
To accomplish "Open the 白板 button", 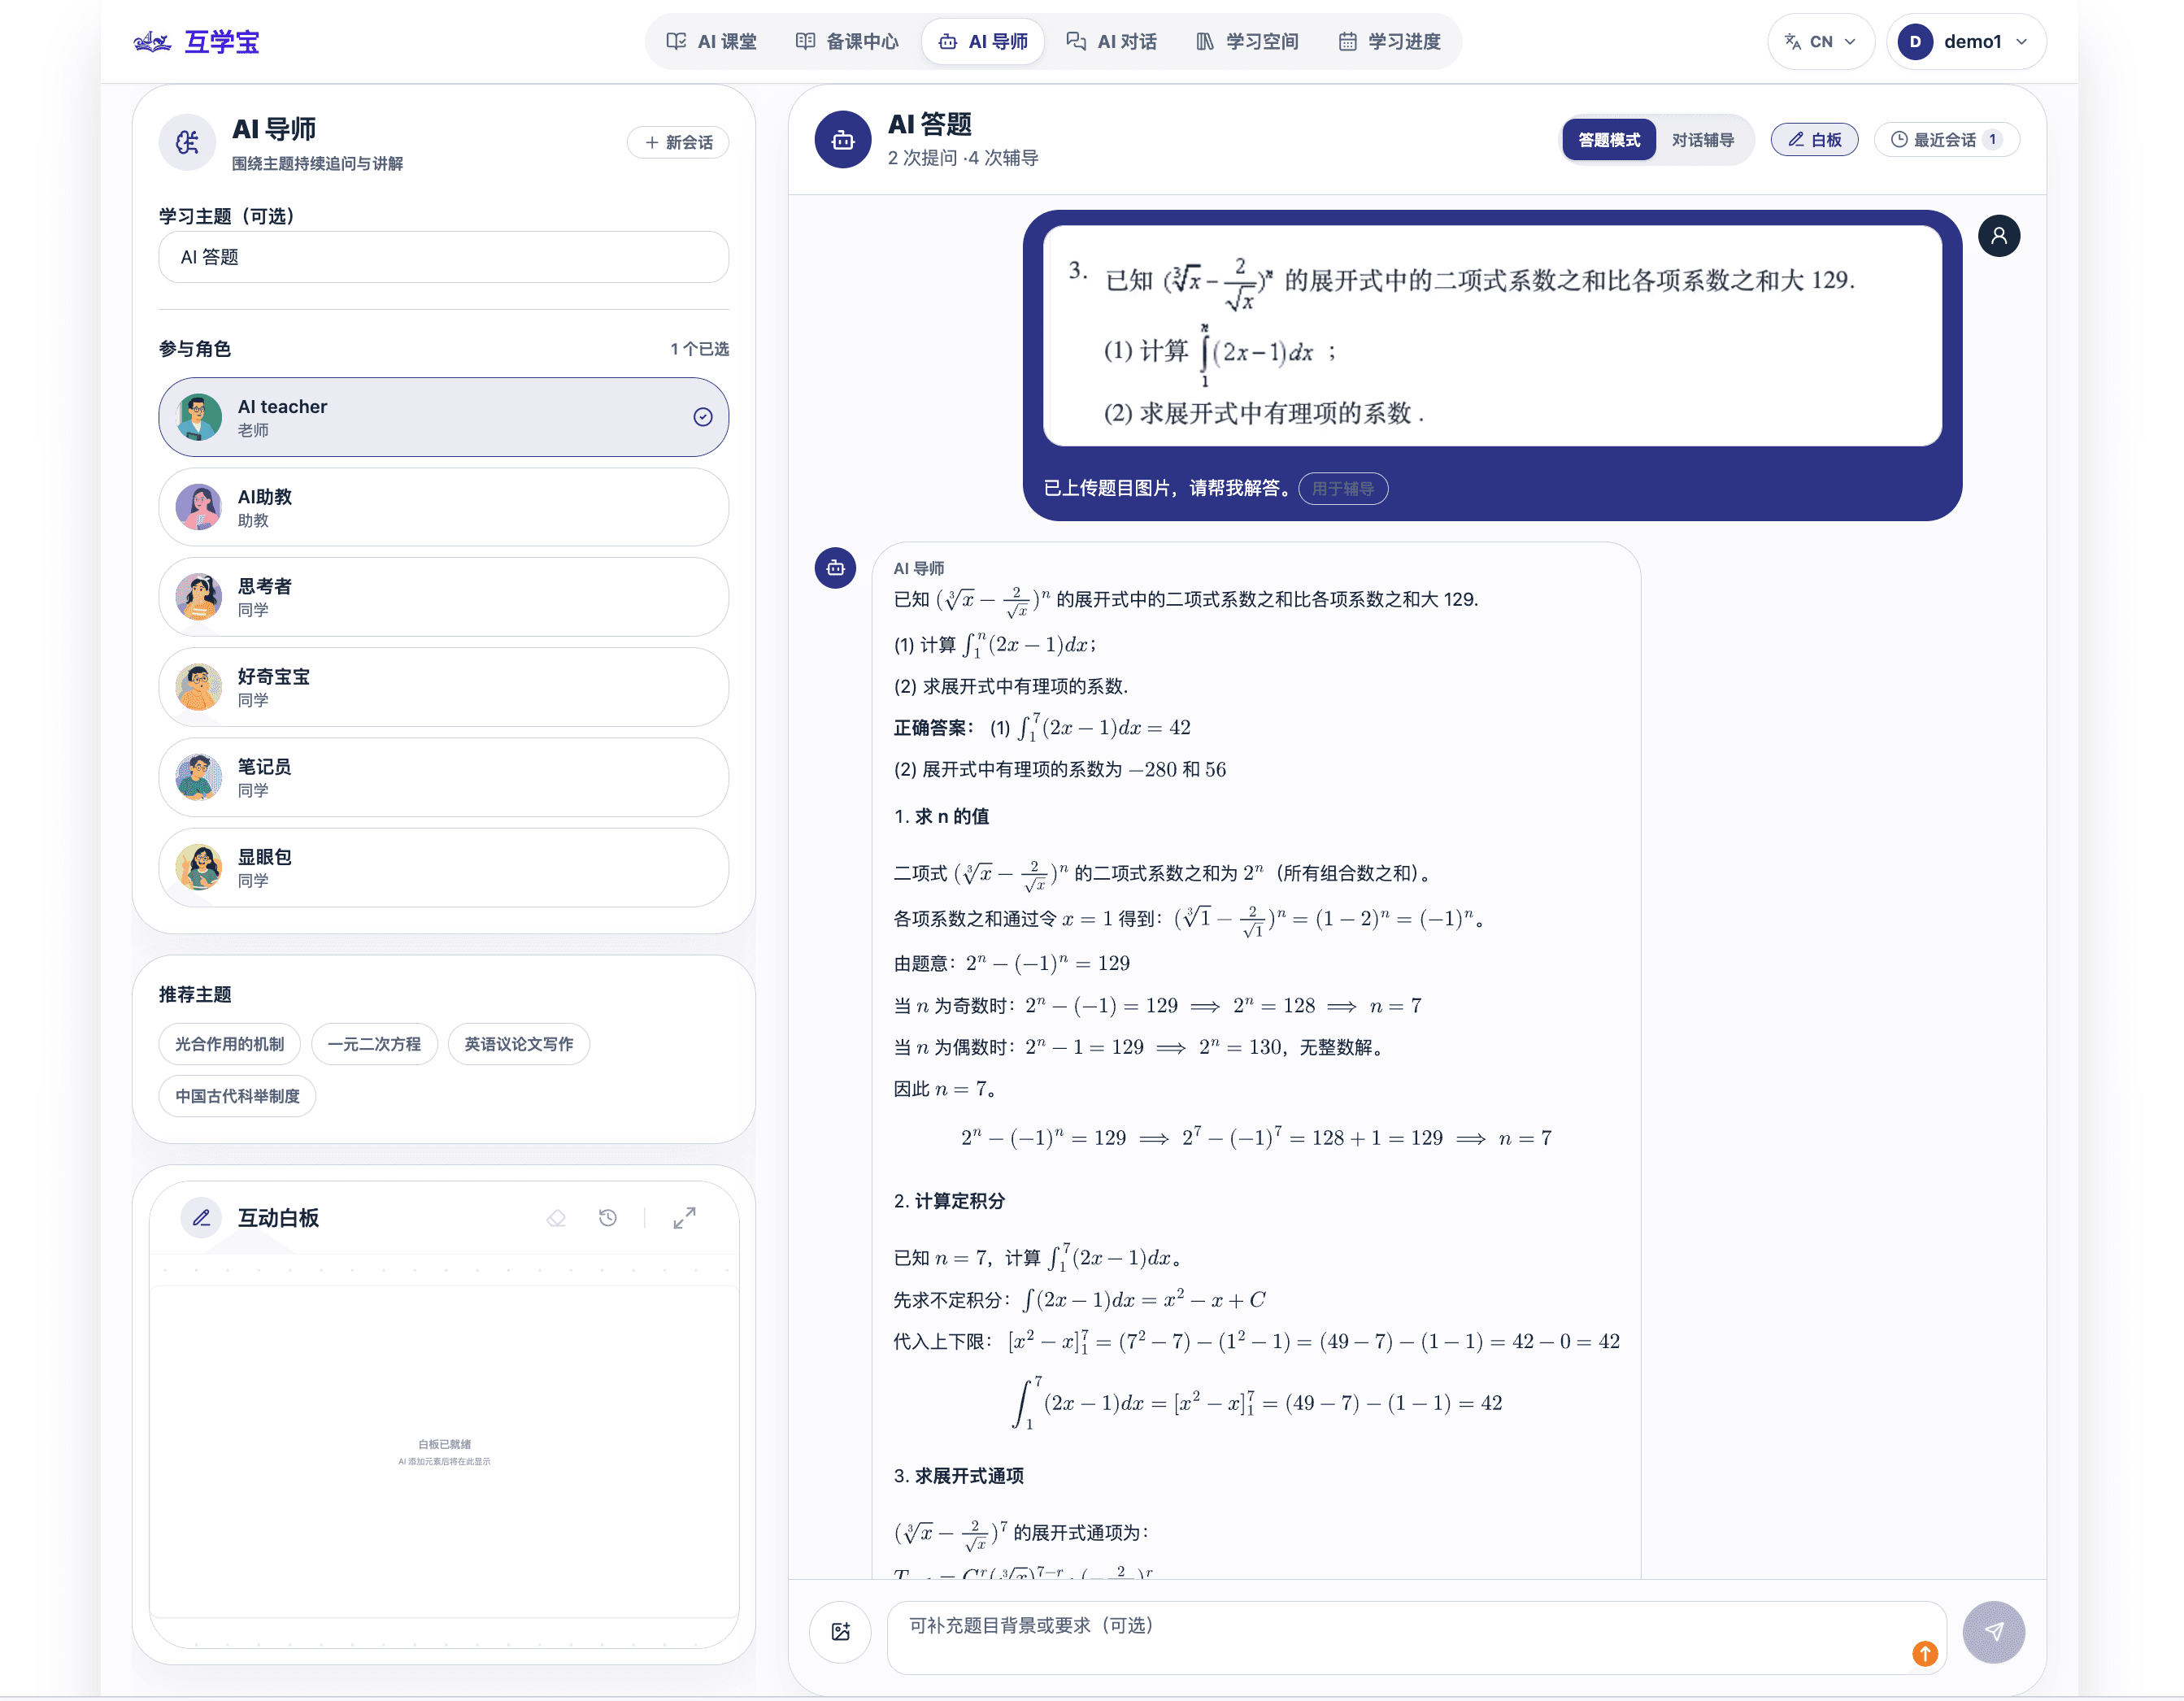I will tap(1814, 140).
